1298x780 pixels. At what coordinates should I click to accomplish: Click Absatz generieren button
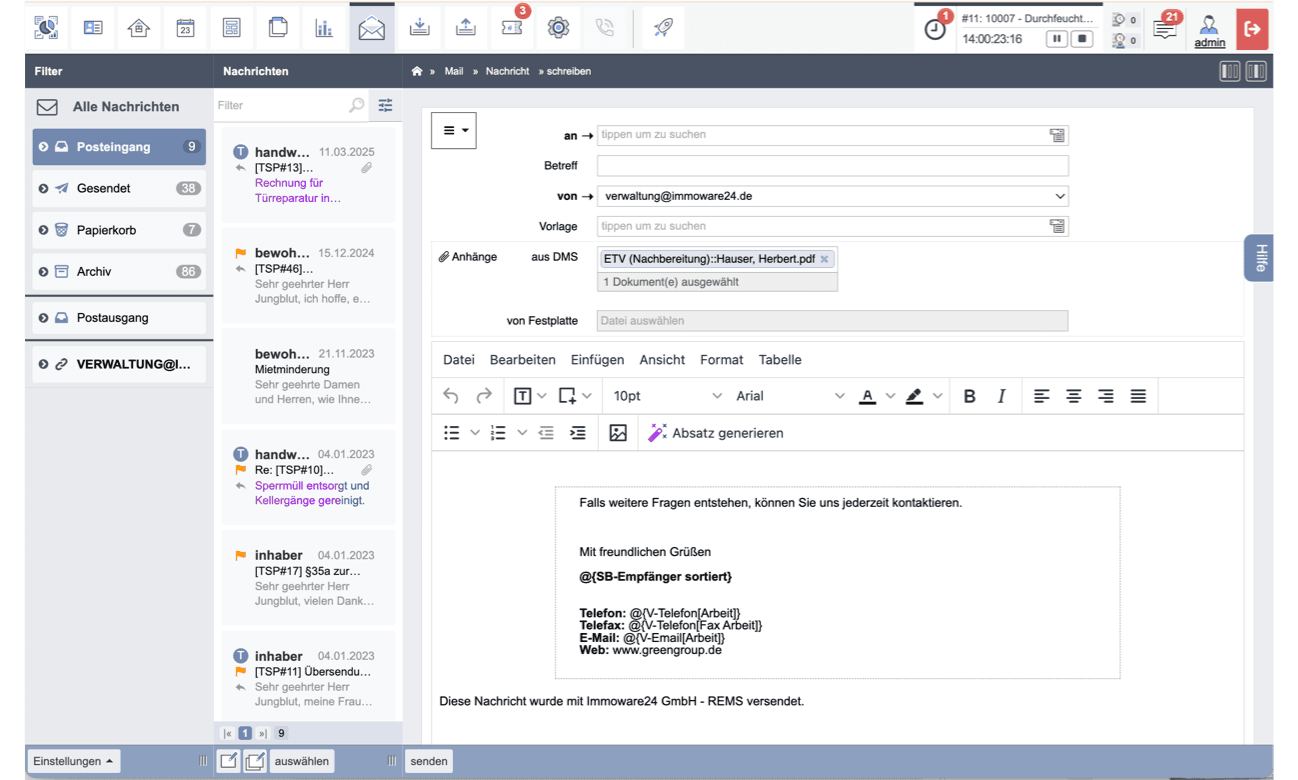(x=716, y=433)
